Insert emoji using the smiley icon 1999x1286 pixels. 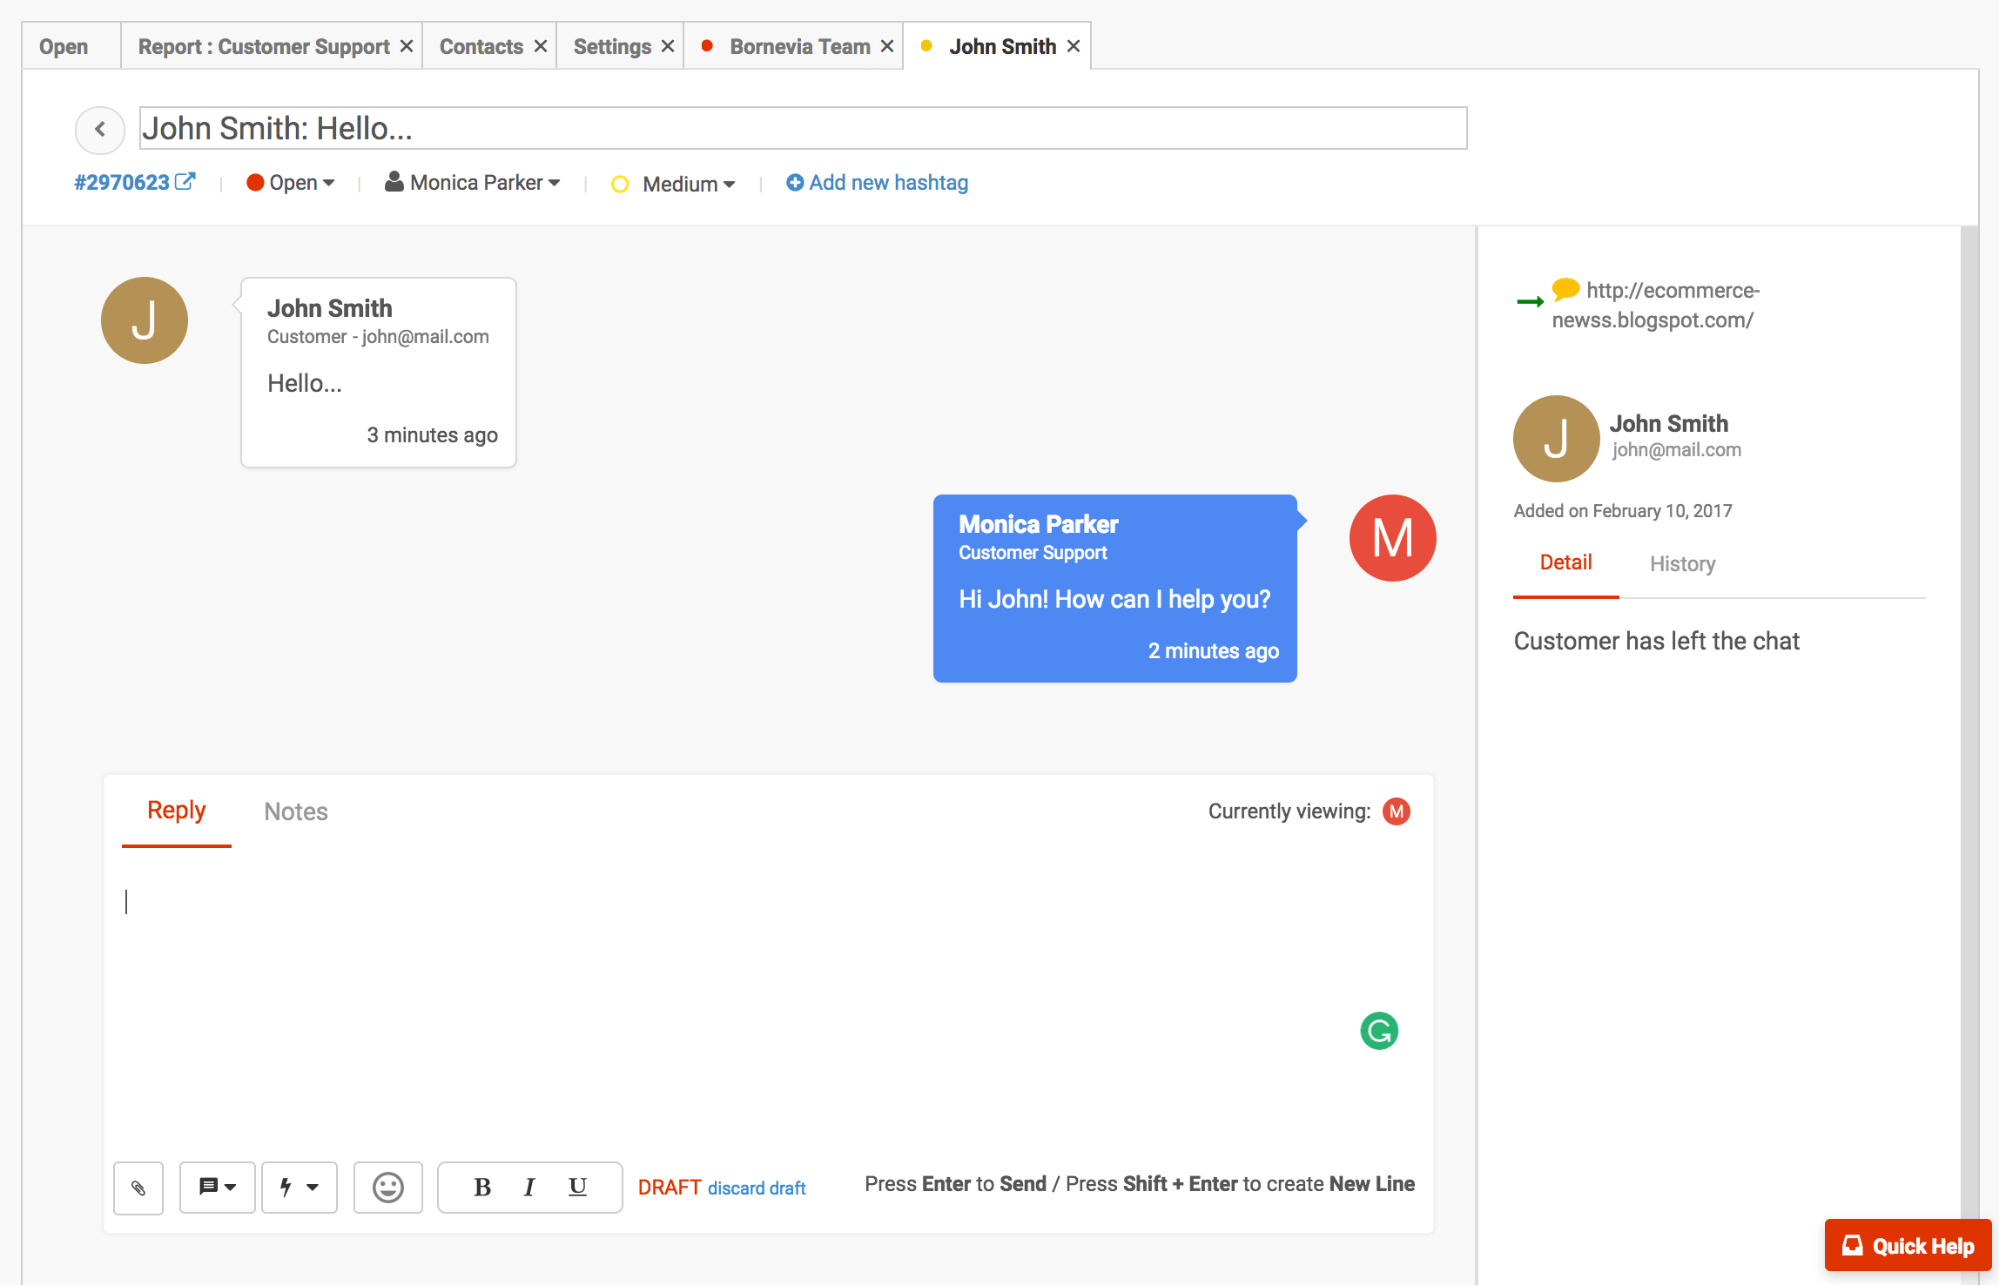pyautogui.click(x=388, y=1187)
